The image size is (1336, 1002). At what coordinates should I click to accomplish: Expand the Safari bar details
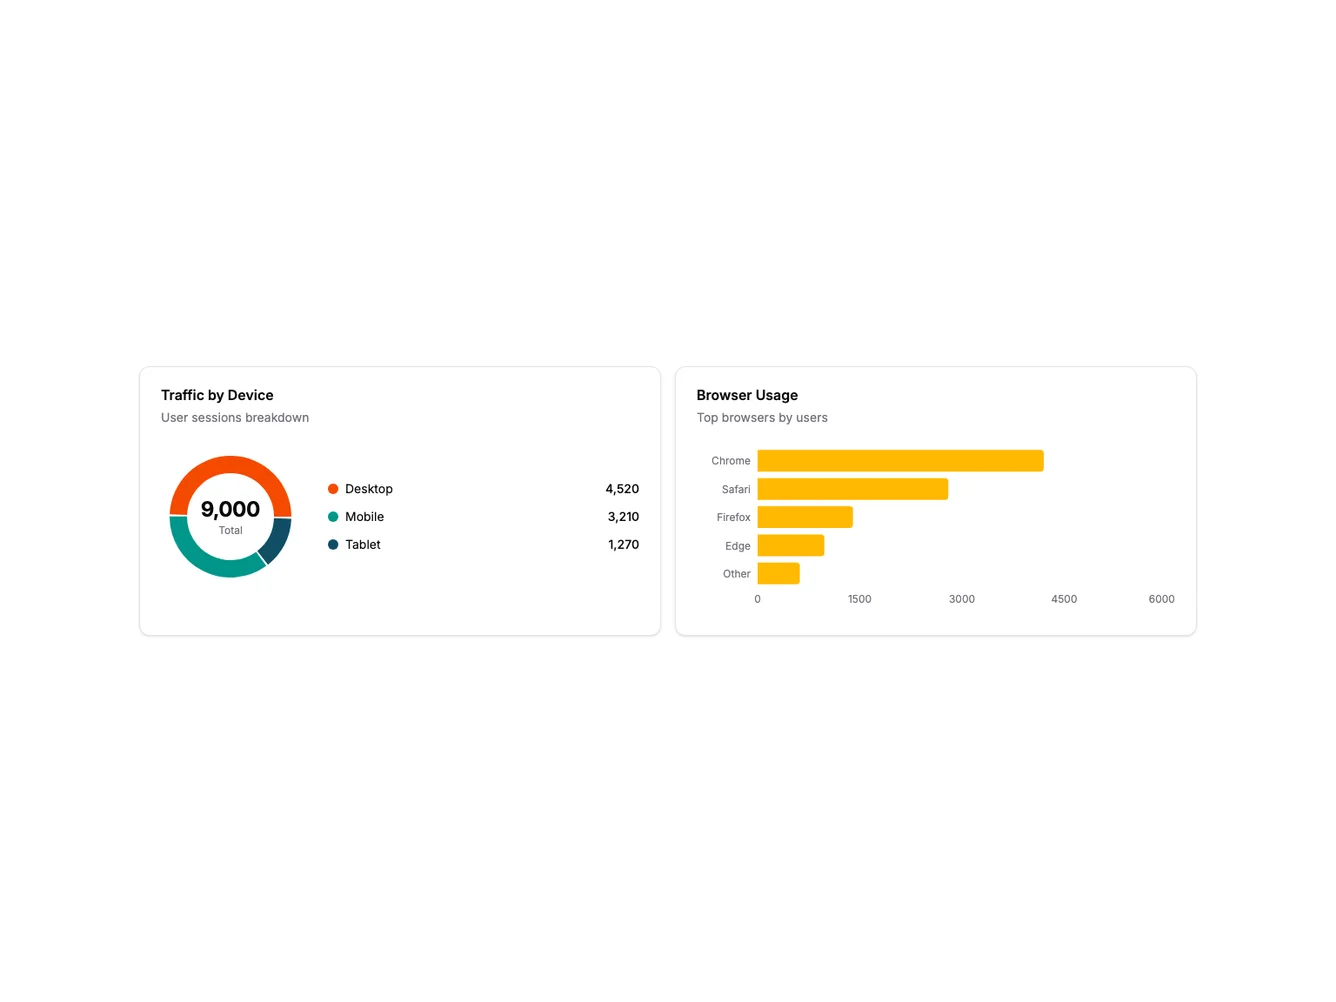click(x=851, y=488)
